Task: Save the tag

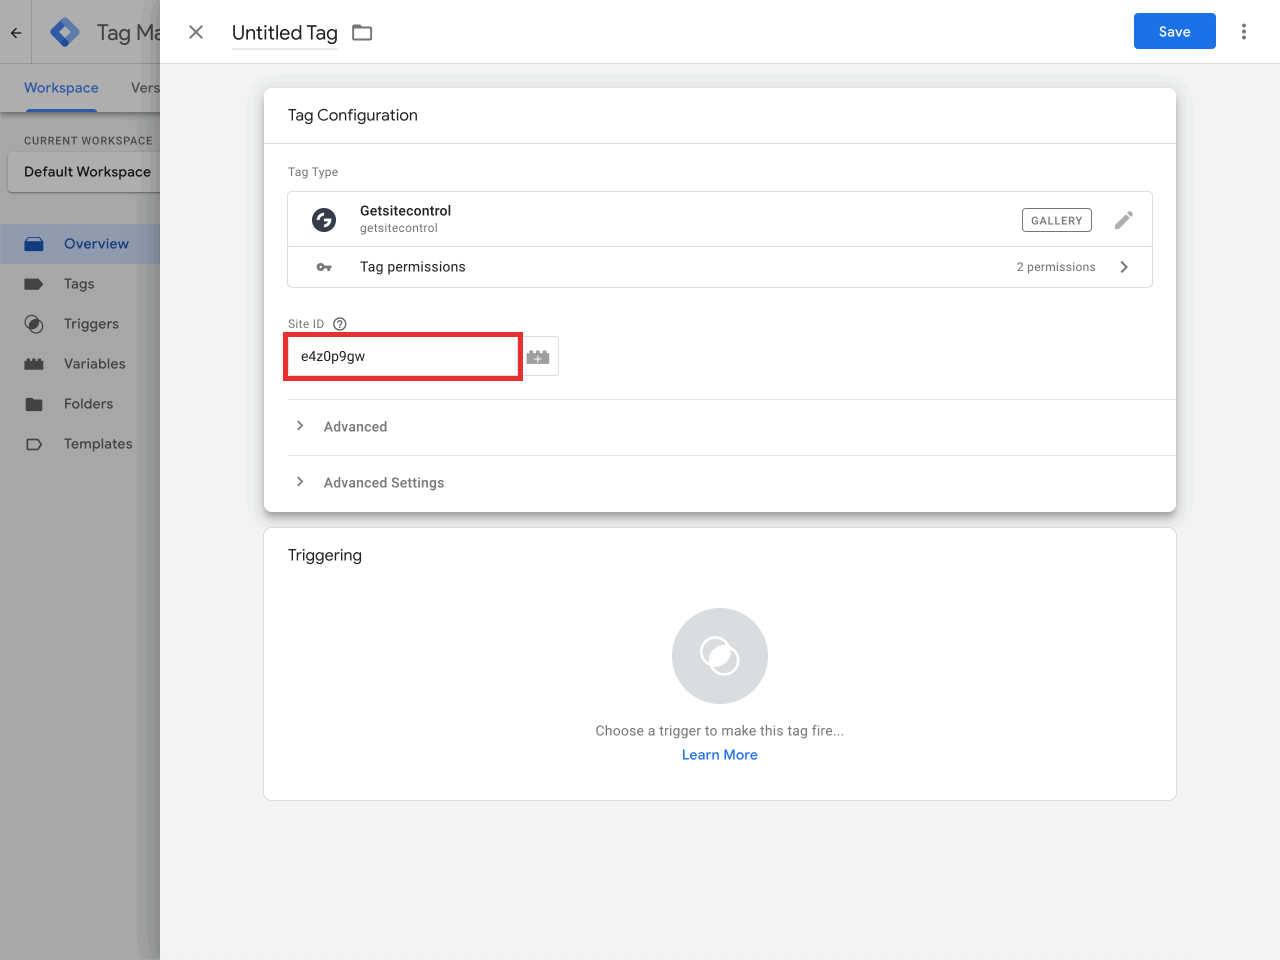Action: 1174,31
